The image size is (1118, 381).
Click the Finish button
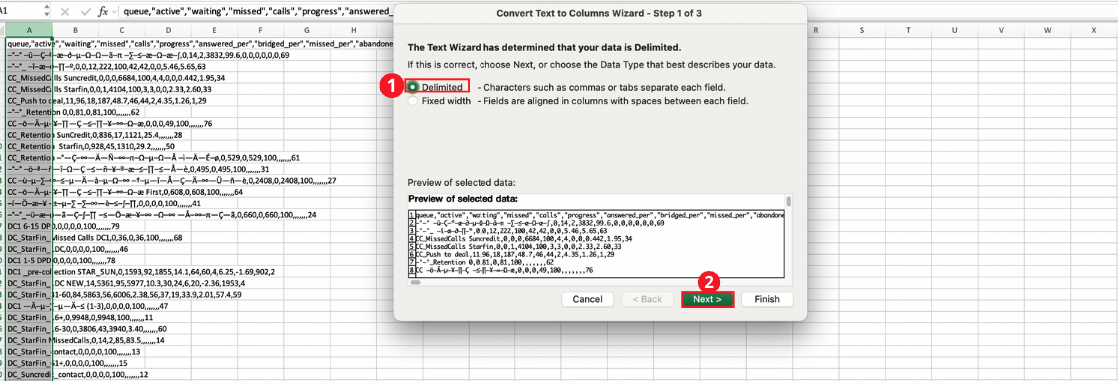(767, 300)
